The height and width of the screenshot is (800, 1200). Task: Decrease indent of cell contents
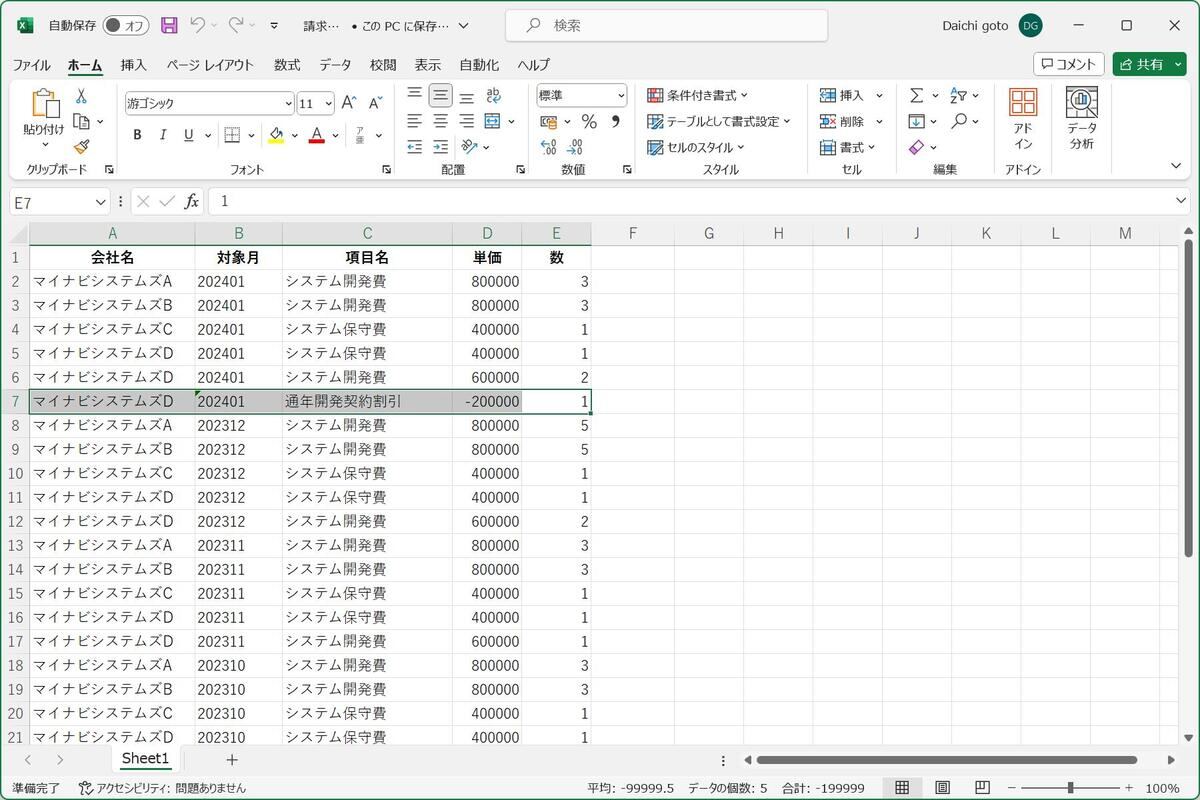(x=414, y=147)
